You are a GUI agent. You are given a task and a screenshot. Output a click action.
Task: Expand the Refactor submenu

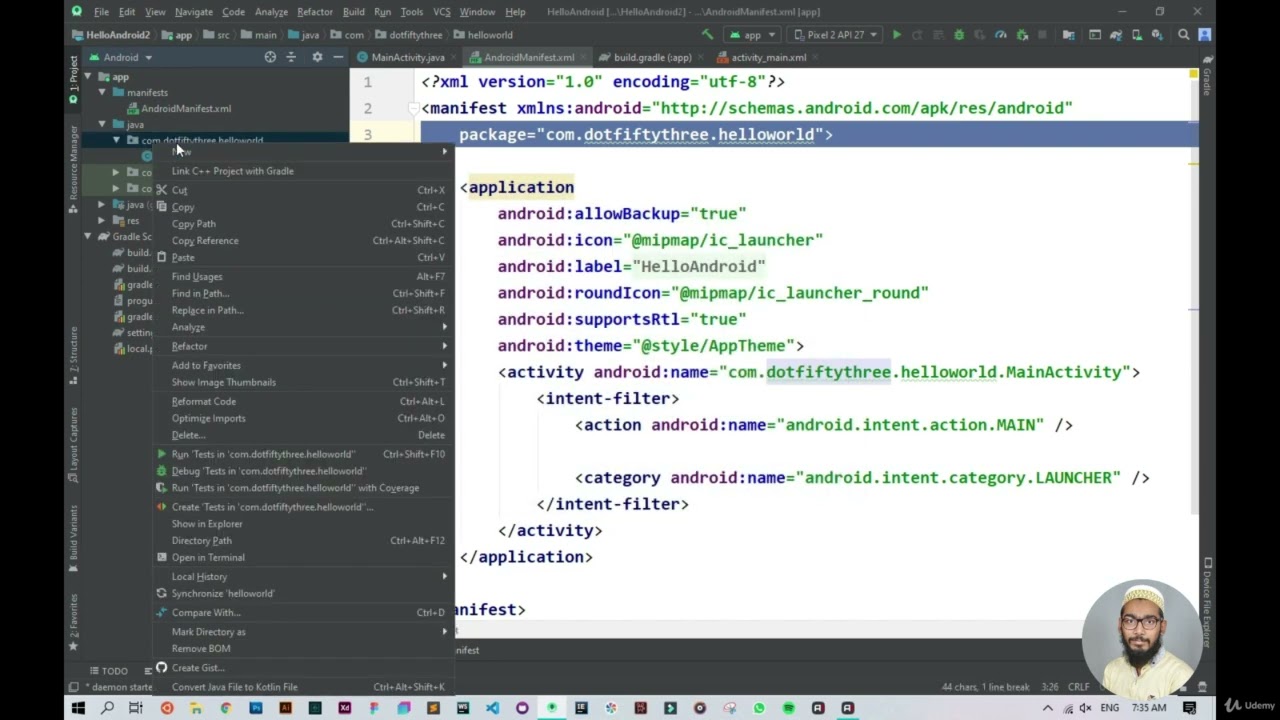pyautogui.click(x=304, y=346)
